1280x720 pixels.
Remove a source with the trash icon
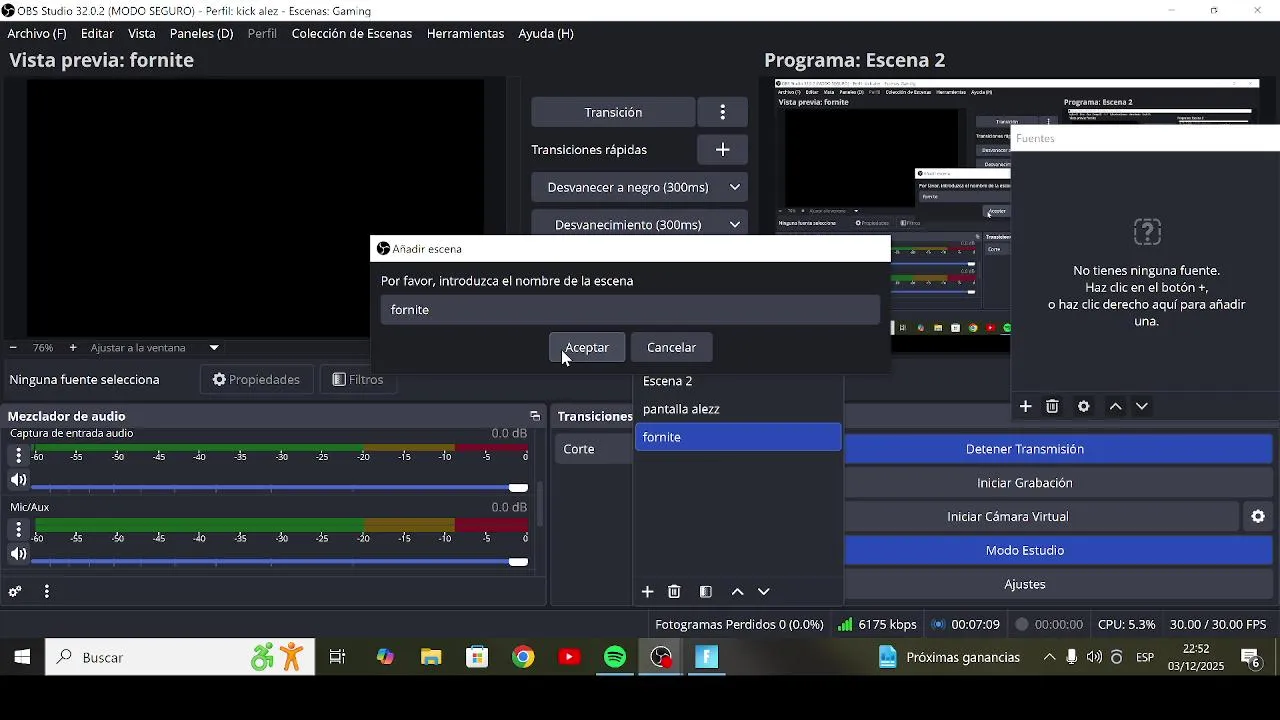1052,406
